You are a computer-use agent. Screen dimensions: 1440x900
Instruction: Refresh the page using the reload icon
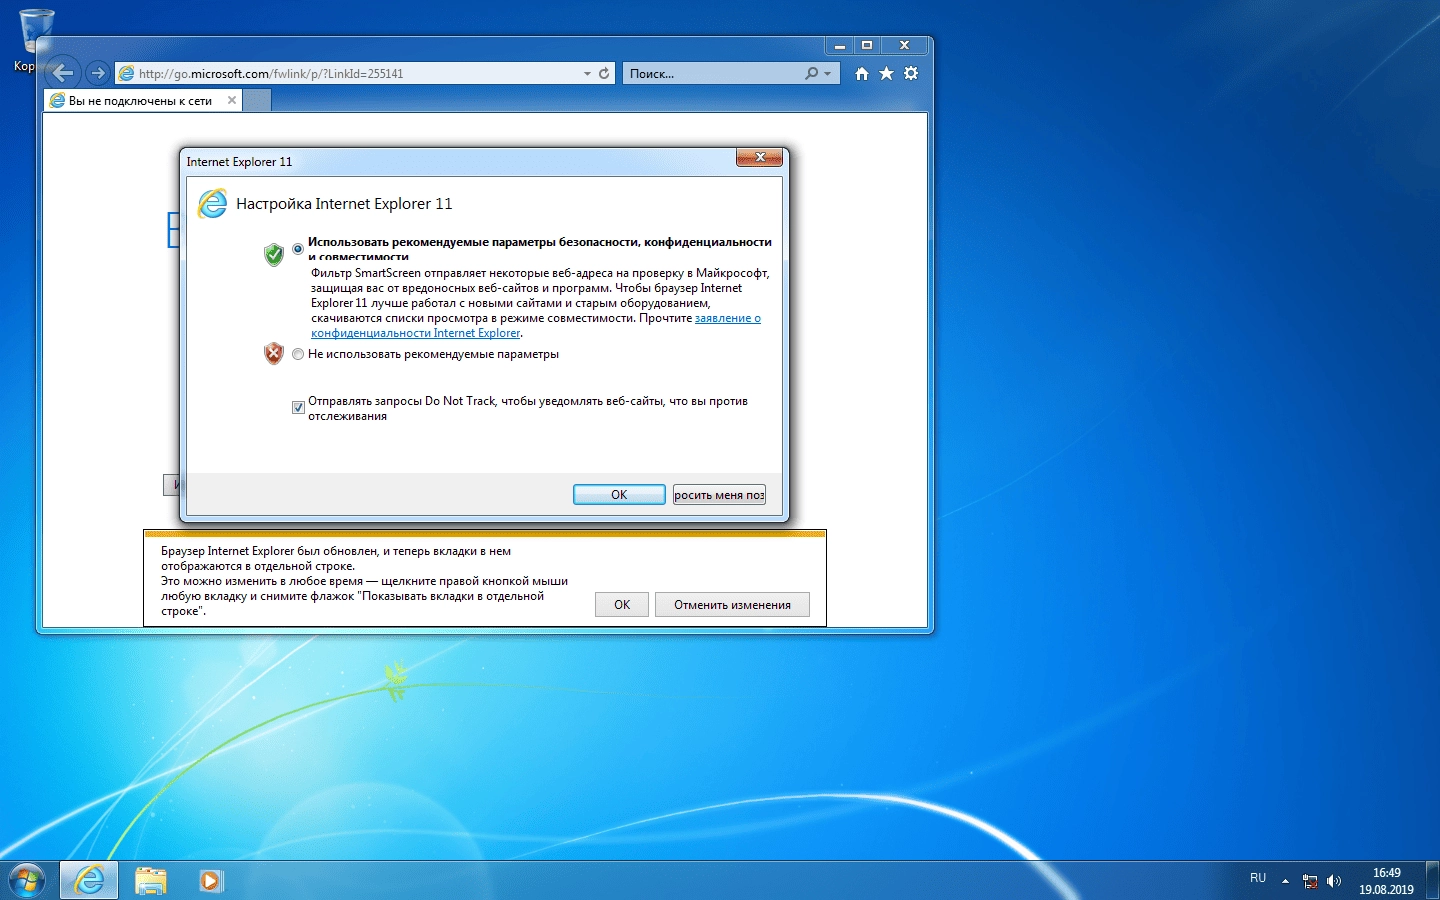click(604, 73)
